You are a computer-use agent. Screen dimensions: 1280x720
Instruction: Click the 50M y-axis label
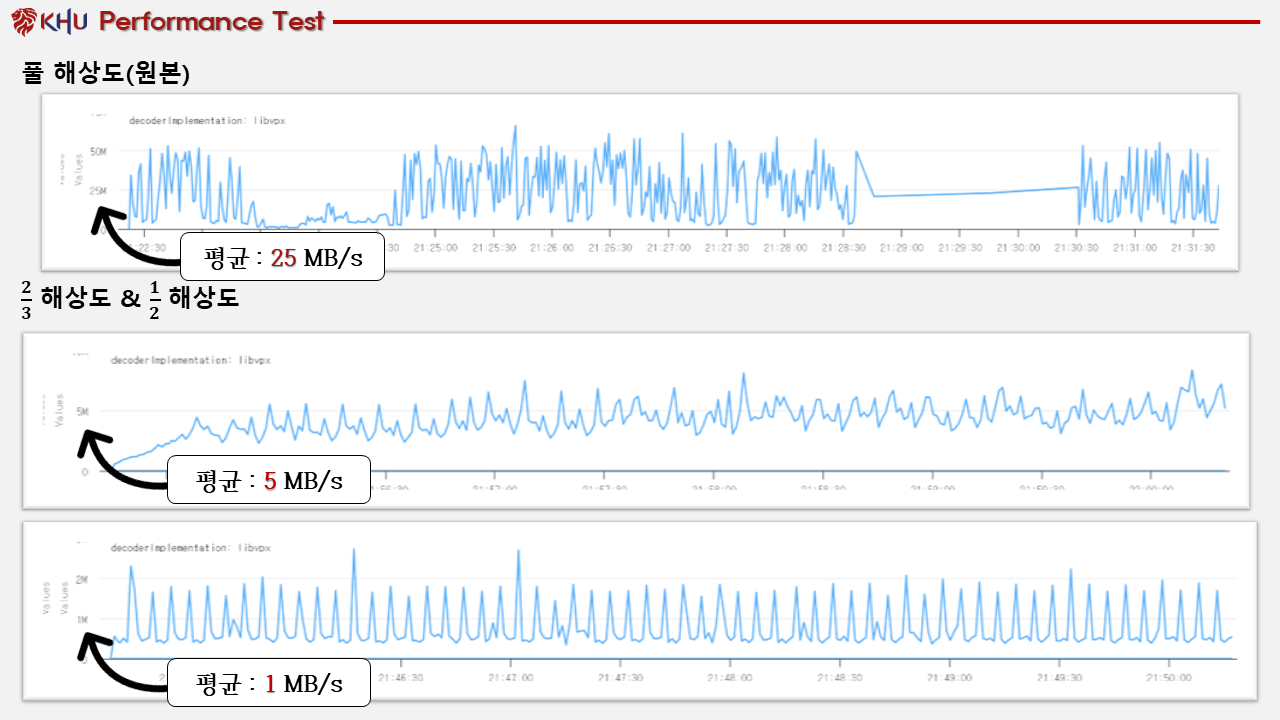point(98,151)
